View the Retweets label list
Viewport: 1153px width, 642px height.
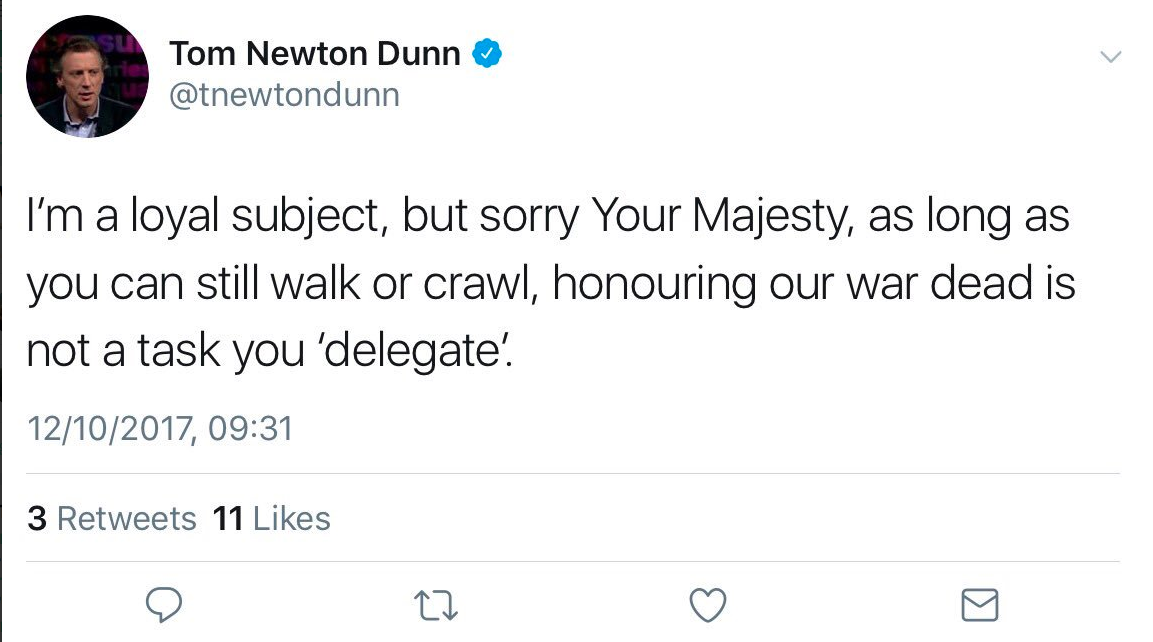[126, 518]
